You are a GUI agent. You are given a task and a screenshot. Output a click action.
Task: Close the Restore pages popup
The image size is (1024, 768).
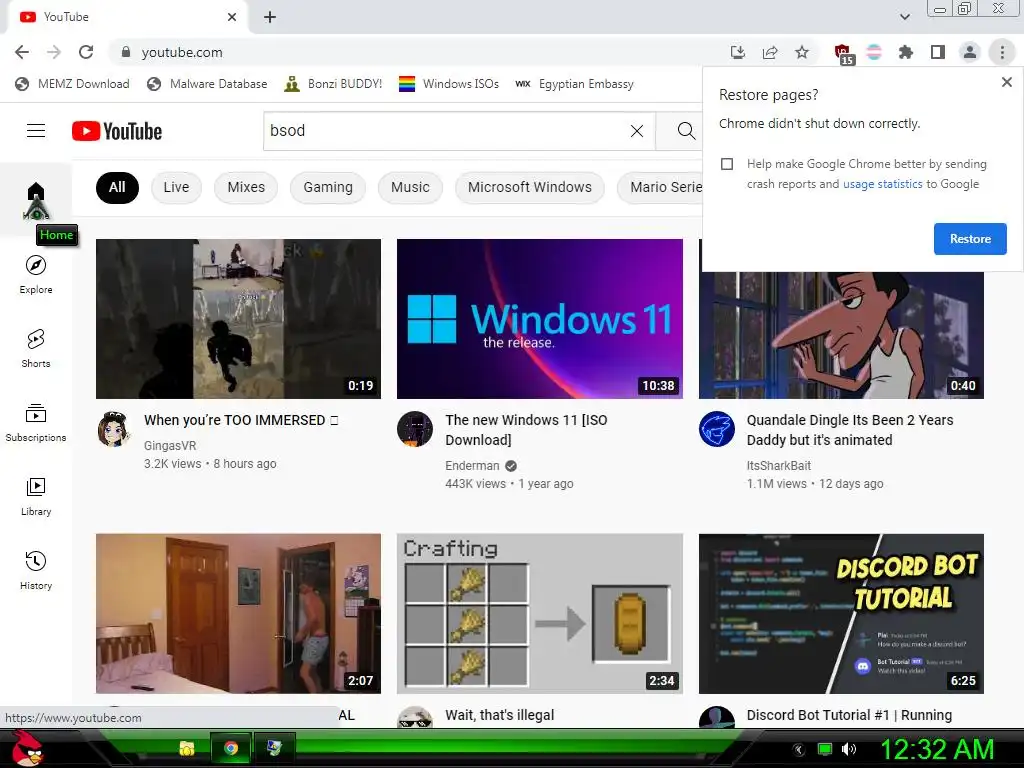point(1006,82)
